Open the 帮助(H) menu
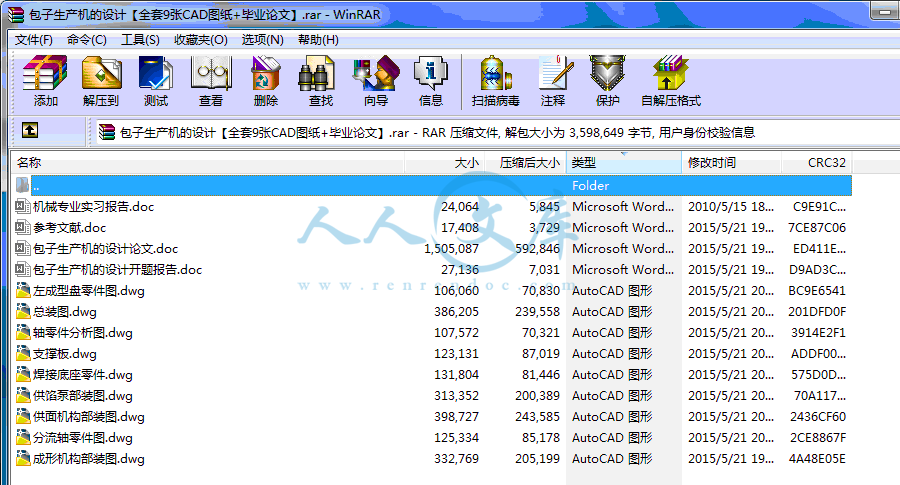 [x=318, y=40]
